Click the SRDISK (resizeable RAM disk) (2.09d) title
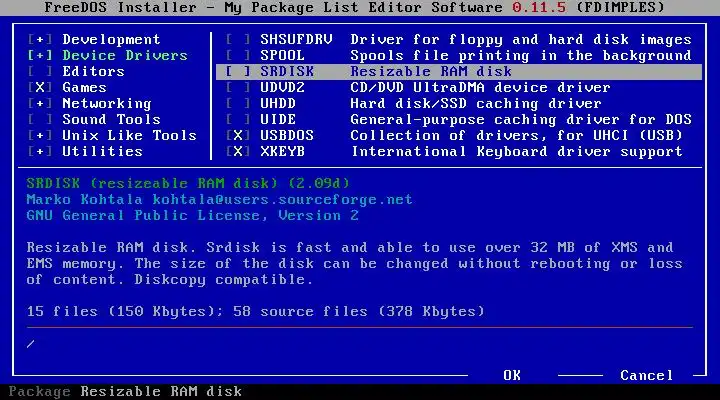 (x=188, y=184)
